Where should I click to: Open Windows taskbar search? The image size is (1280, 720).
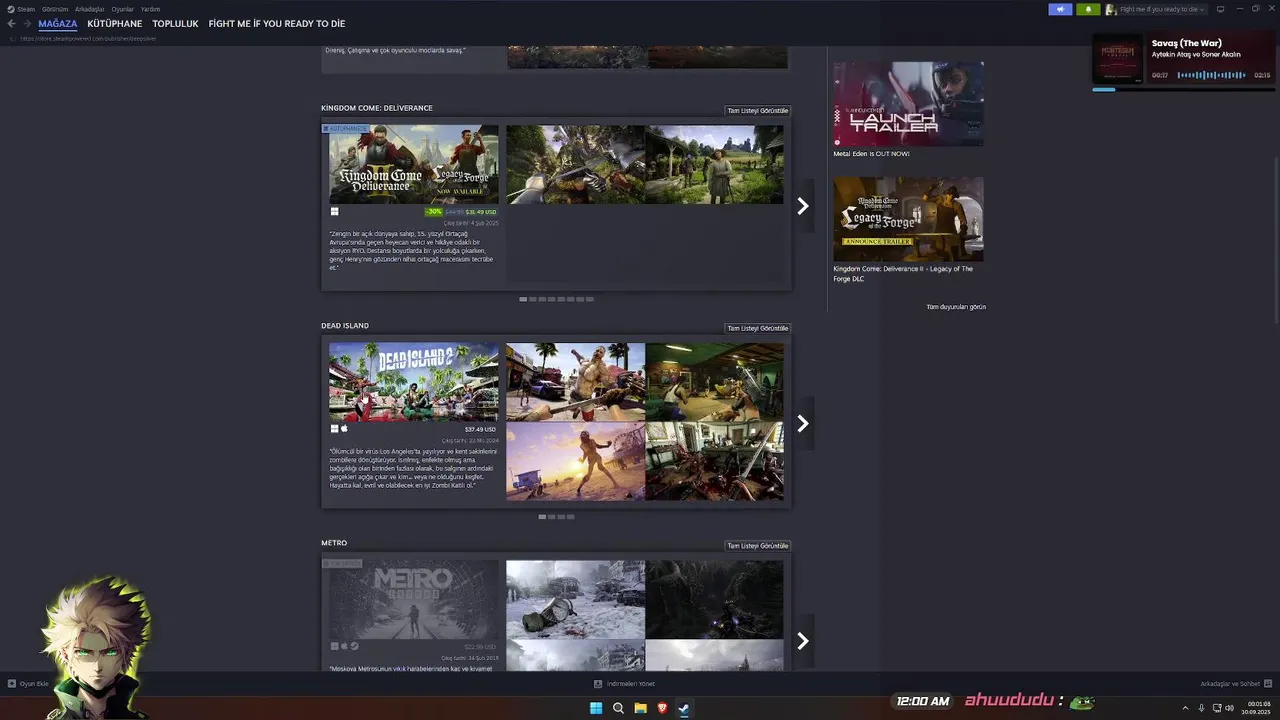click(x=618, y=708)
